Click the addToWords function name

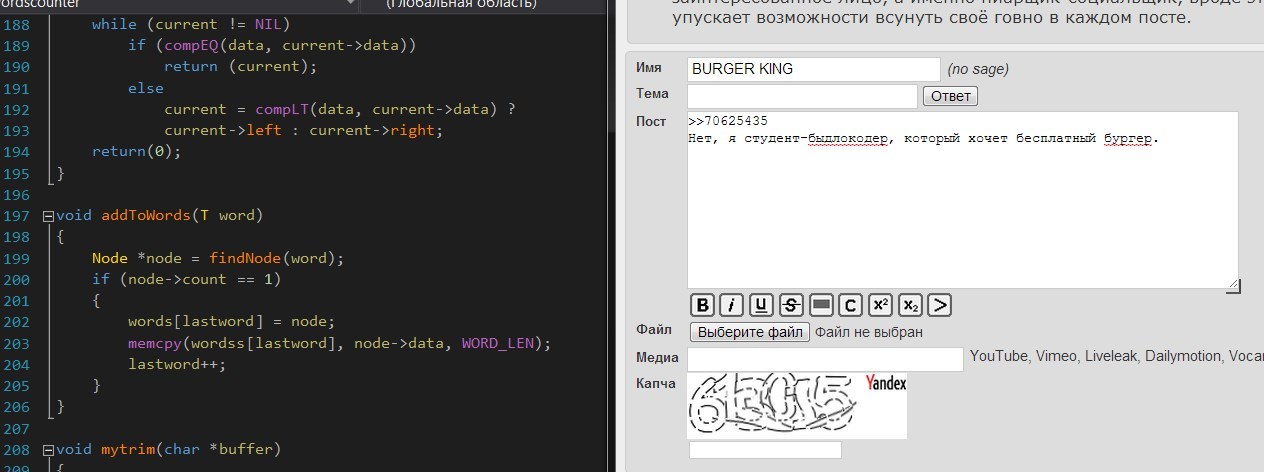coord(146,216)
